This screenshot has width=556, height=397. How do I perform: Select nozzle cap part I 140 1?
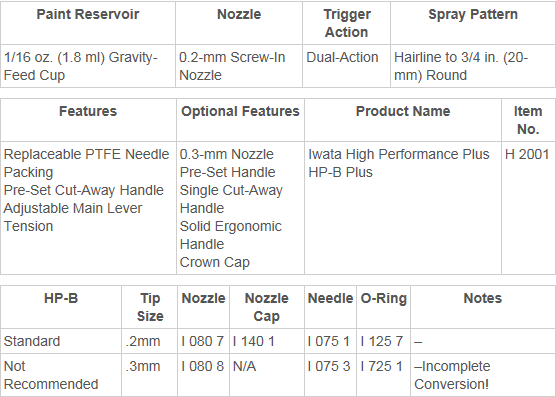254,341
